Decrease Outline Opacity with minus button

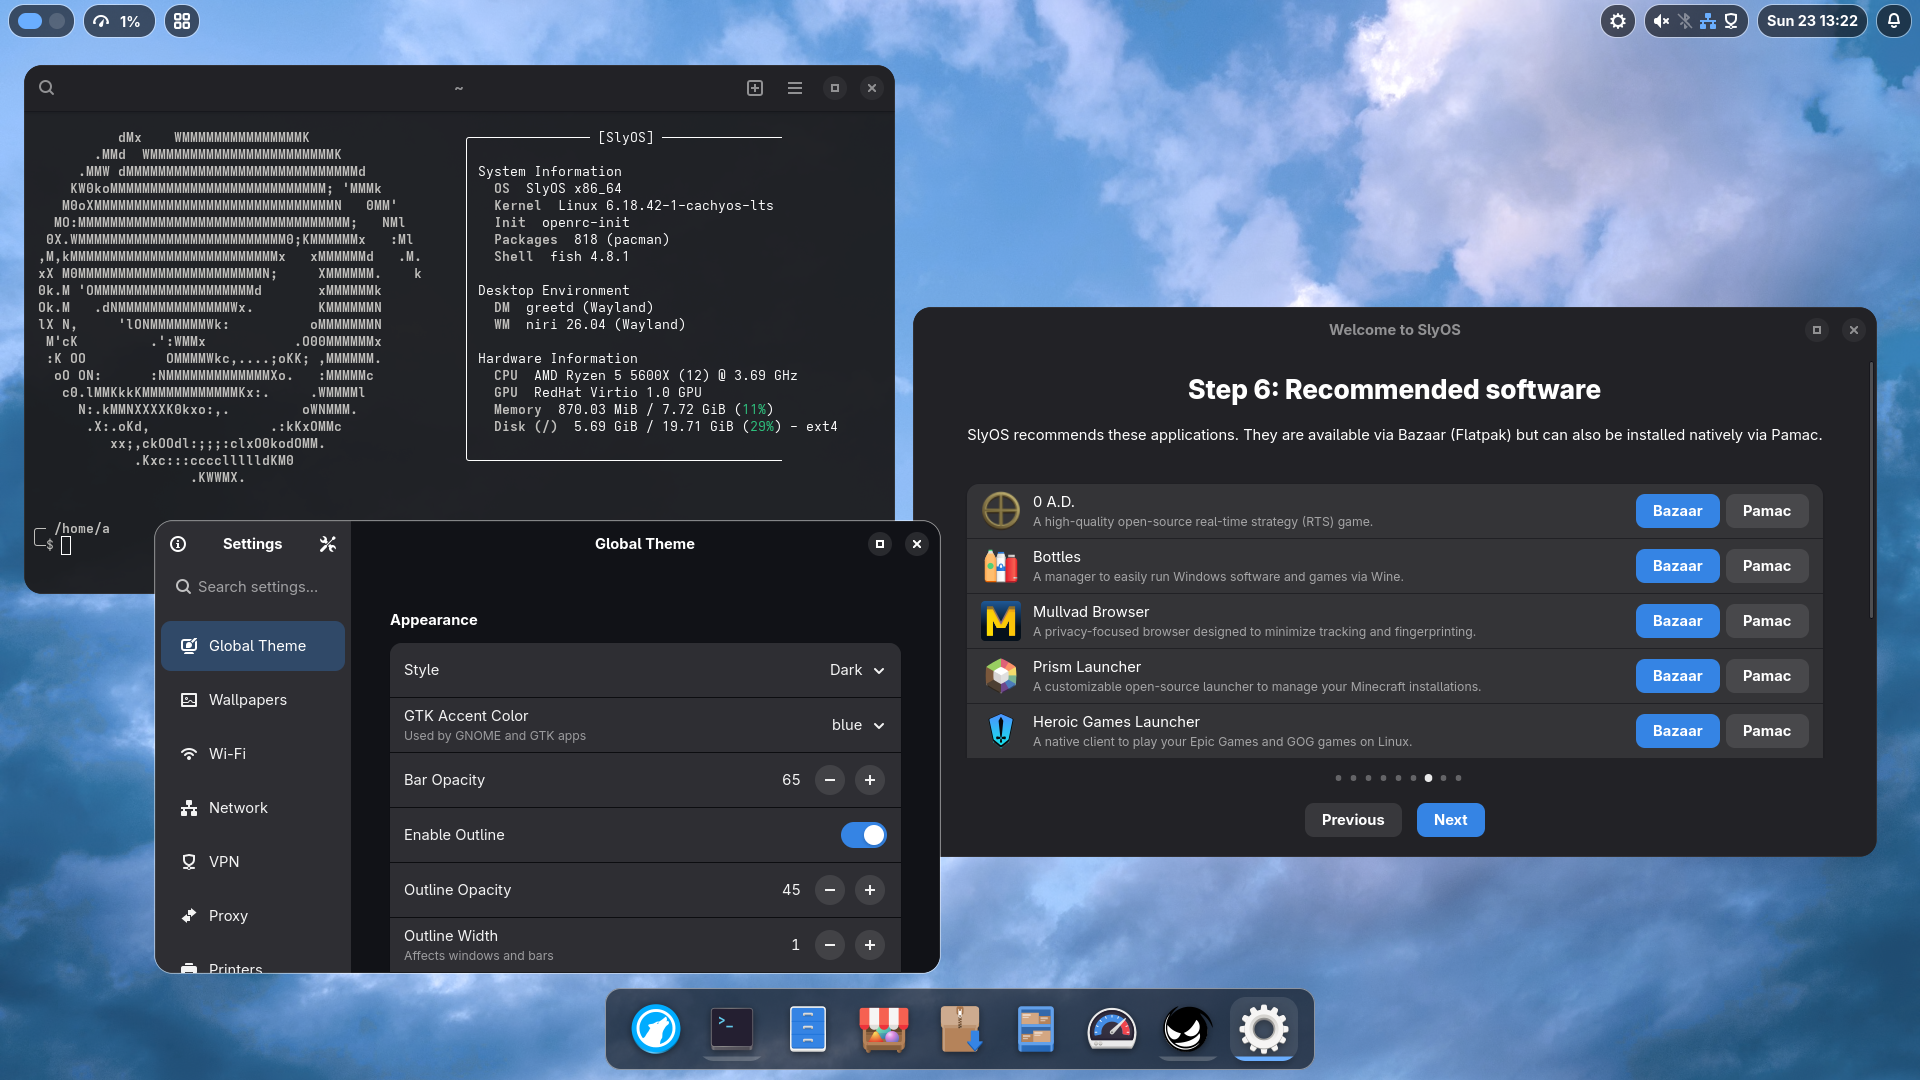pyautogui.click(x=830, y=890)
